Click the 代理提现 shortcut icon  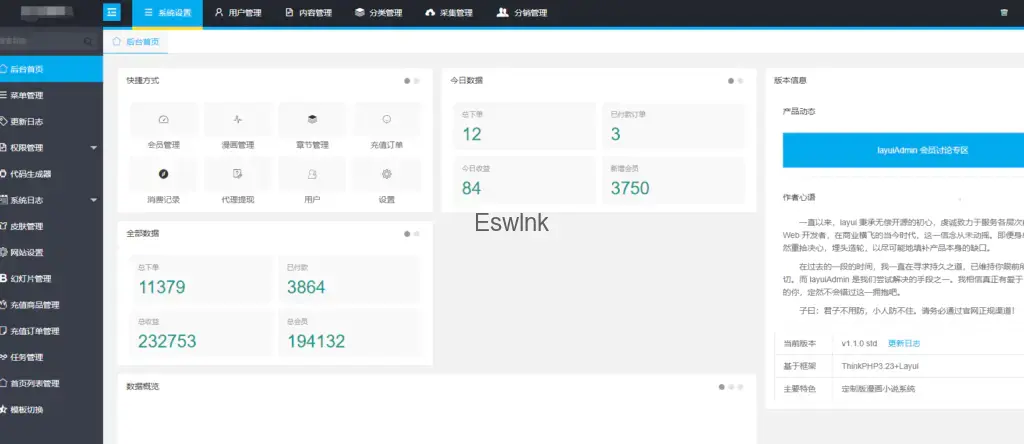[x=238, y=174]
